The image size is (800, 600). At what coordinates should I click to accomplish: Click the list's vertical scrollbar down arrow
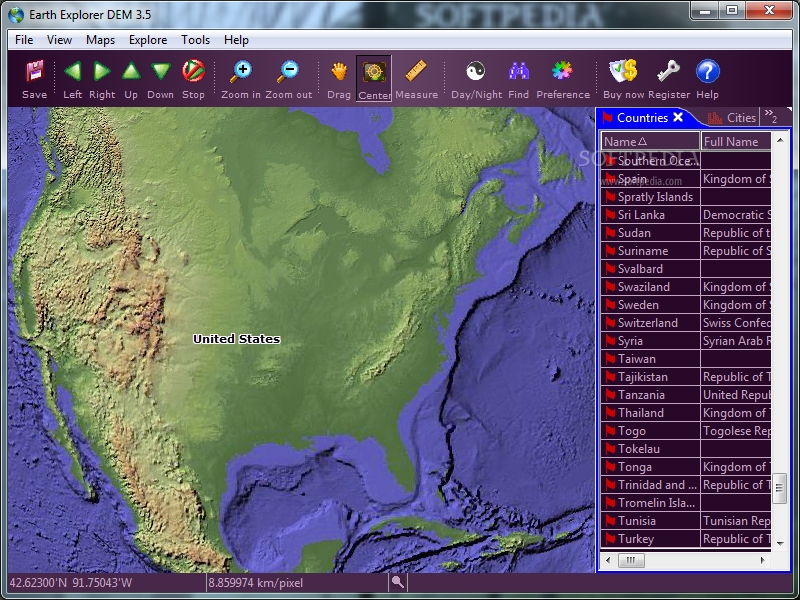coord(780,543)
